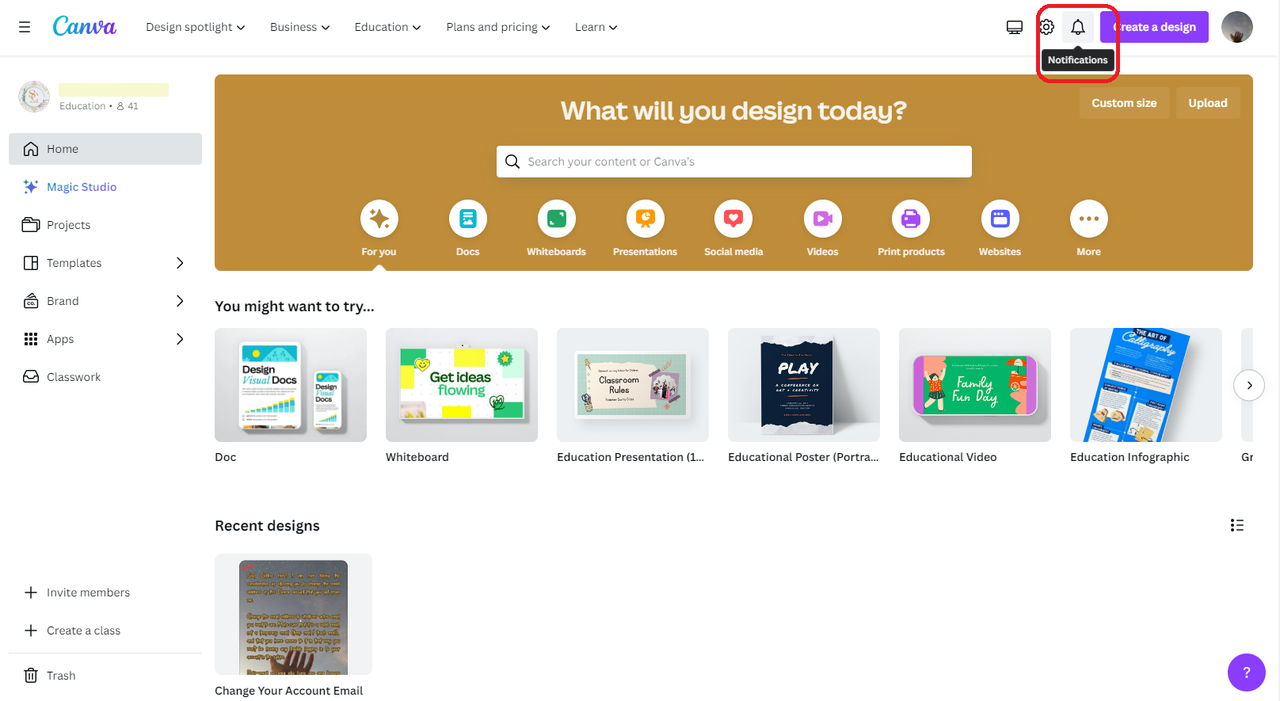Viewport: 1280px width, 701px height.
Task: Click the Recent designs heading
Action: tap(267, 526)
